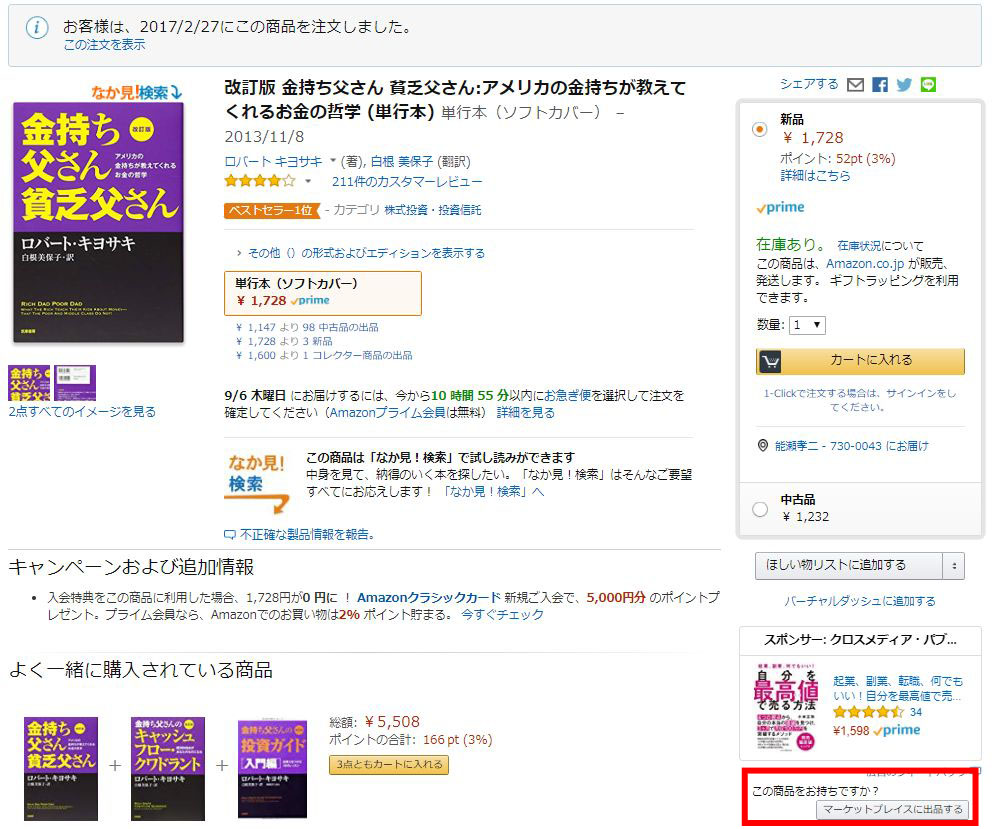The width and height of the screenshot is (992, 829).
Task: Click 1-Click sign-in prompt link
Action: (x=860, y=400)
